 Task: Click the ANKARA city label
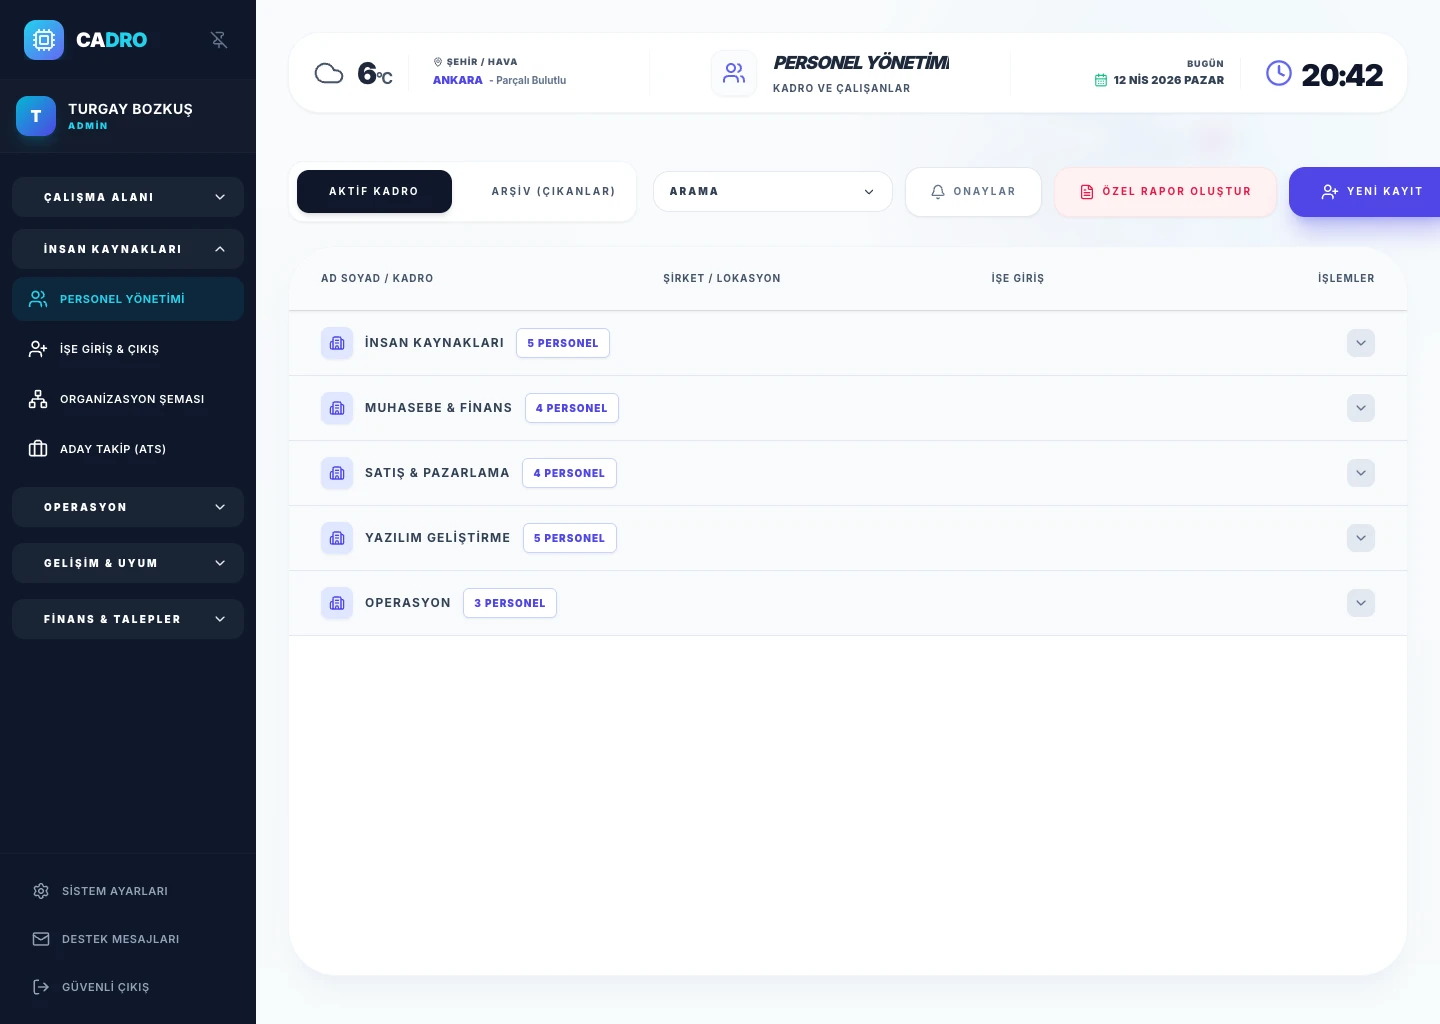(x=458, y=80)
